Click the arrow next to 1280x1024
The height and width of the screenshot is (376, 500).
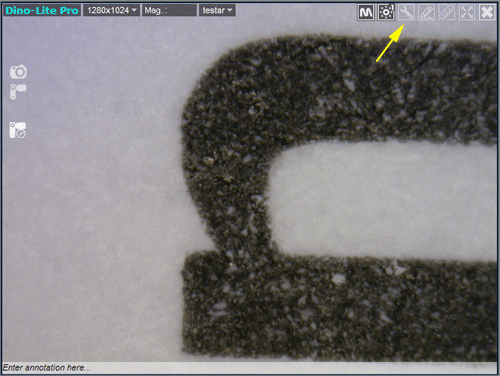pos(134,10)
